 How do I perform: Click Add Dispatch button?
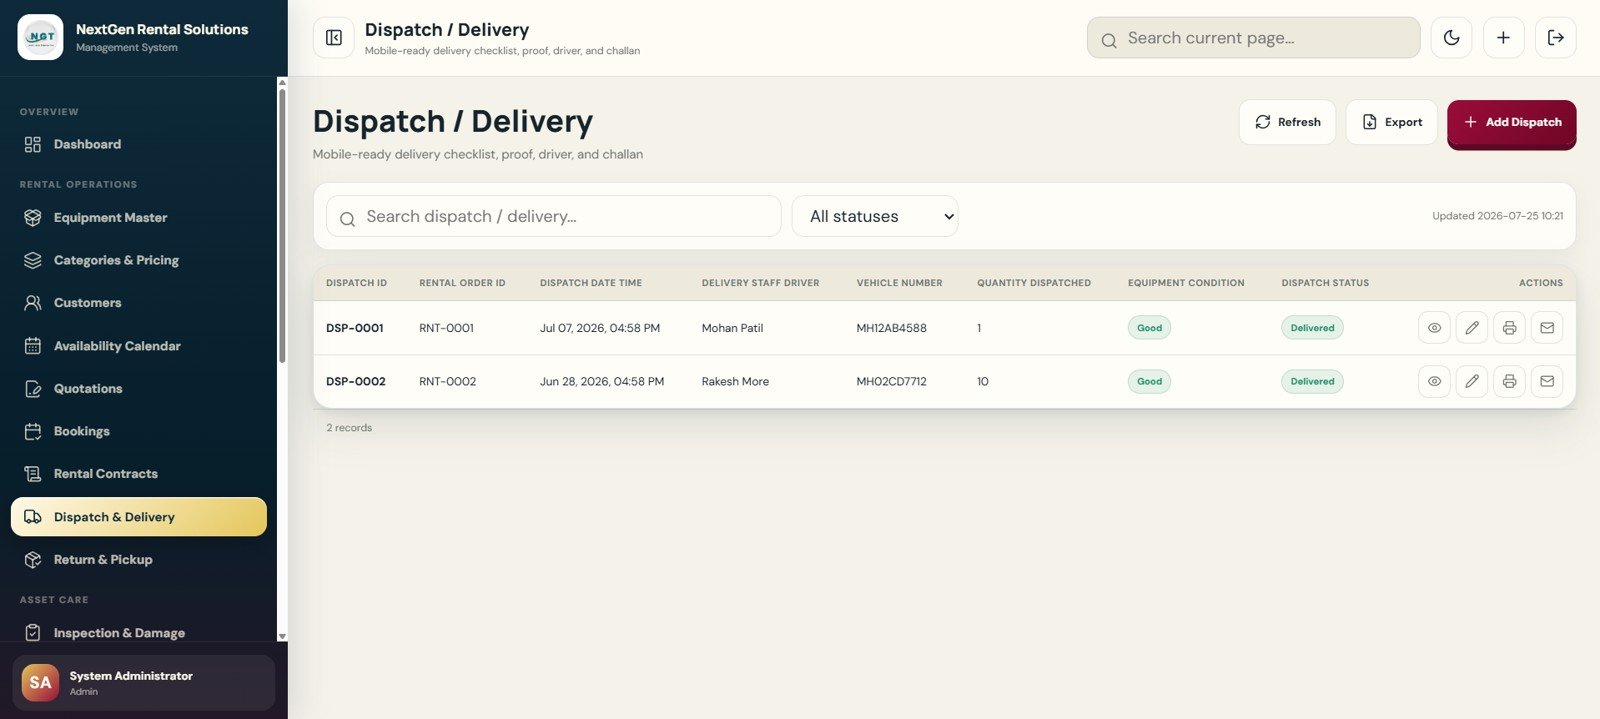coord(1511,123)
